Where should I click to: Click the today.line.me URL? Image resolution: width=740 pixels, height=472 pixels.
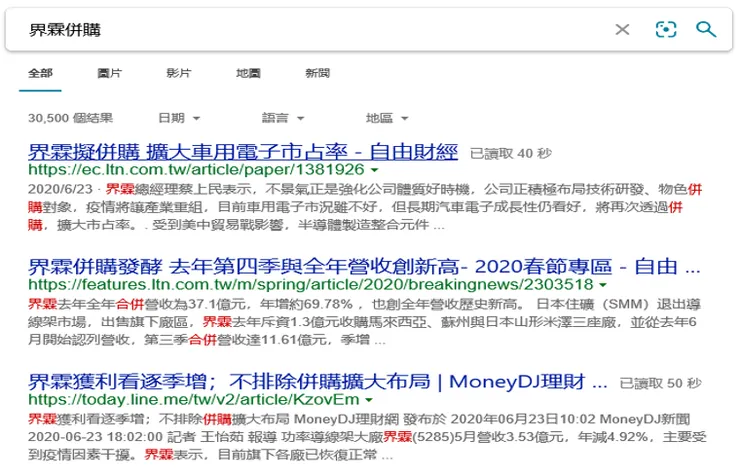click(193, 399)
